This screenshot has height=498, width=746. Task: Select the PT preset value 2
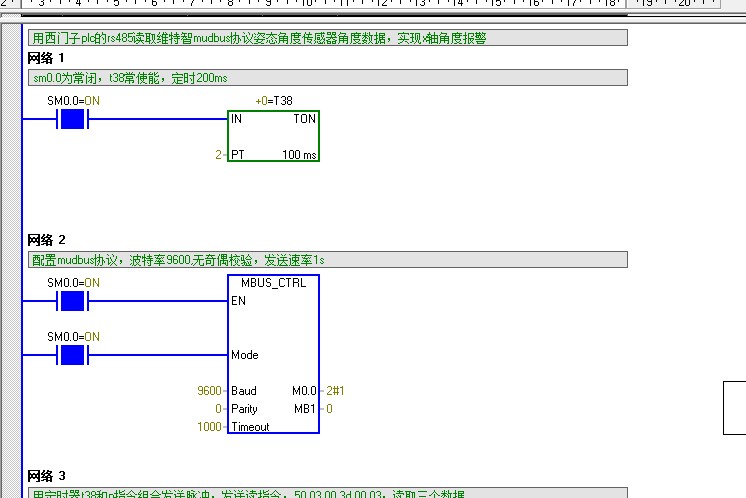(218, 155)
